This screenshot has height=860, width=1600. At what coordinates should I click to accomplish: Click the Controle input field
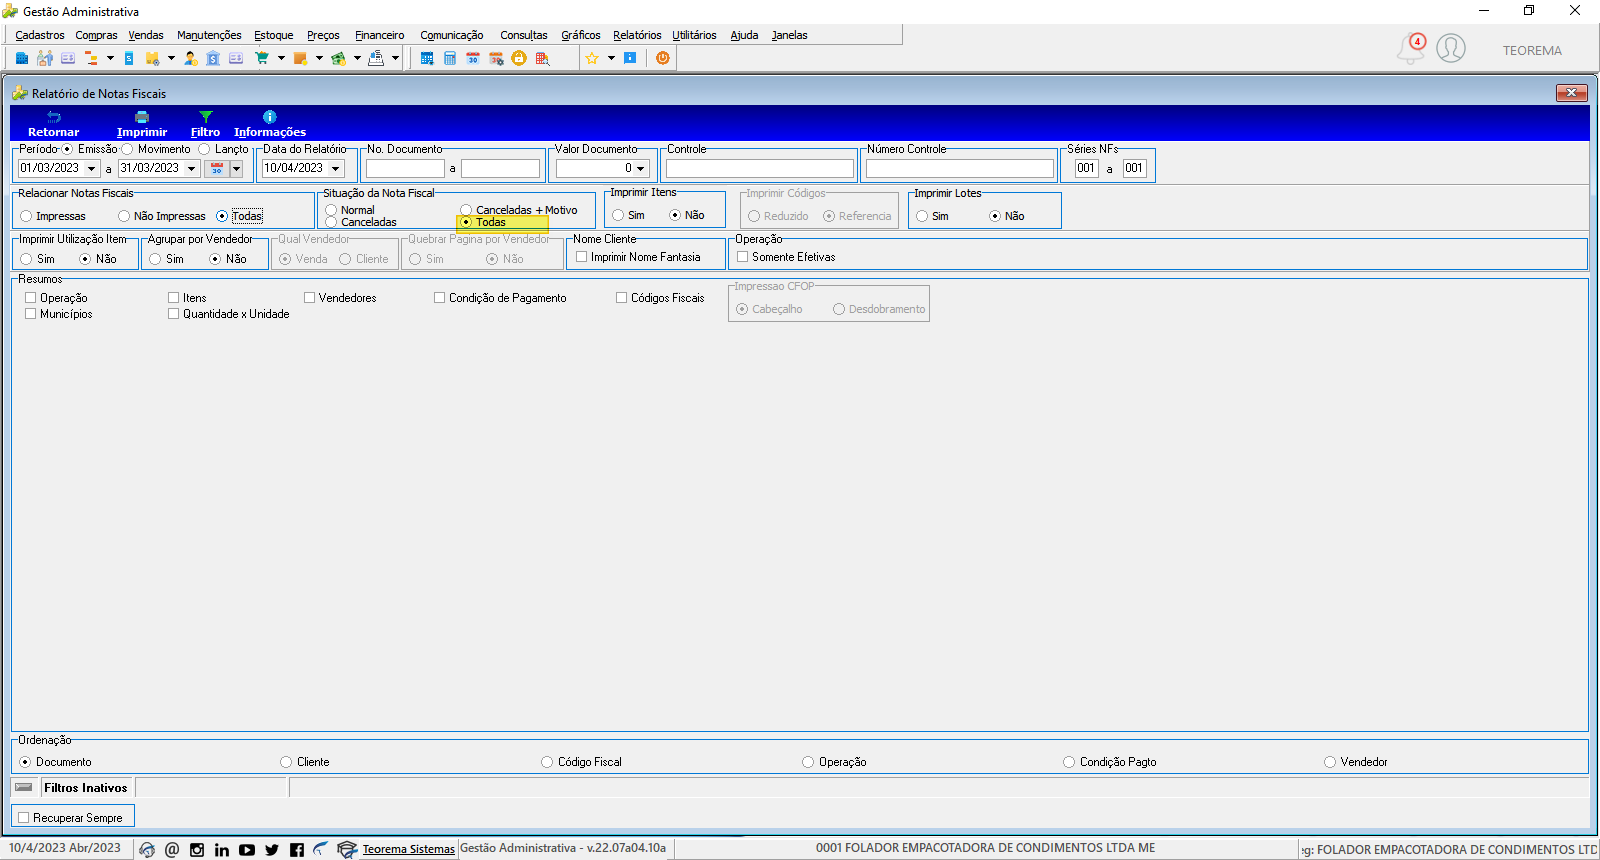click(x=760, y=169)
